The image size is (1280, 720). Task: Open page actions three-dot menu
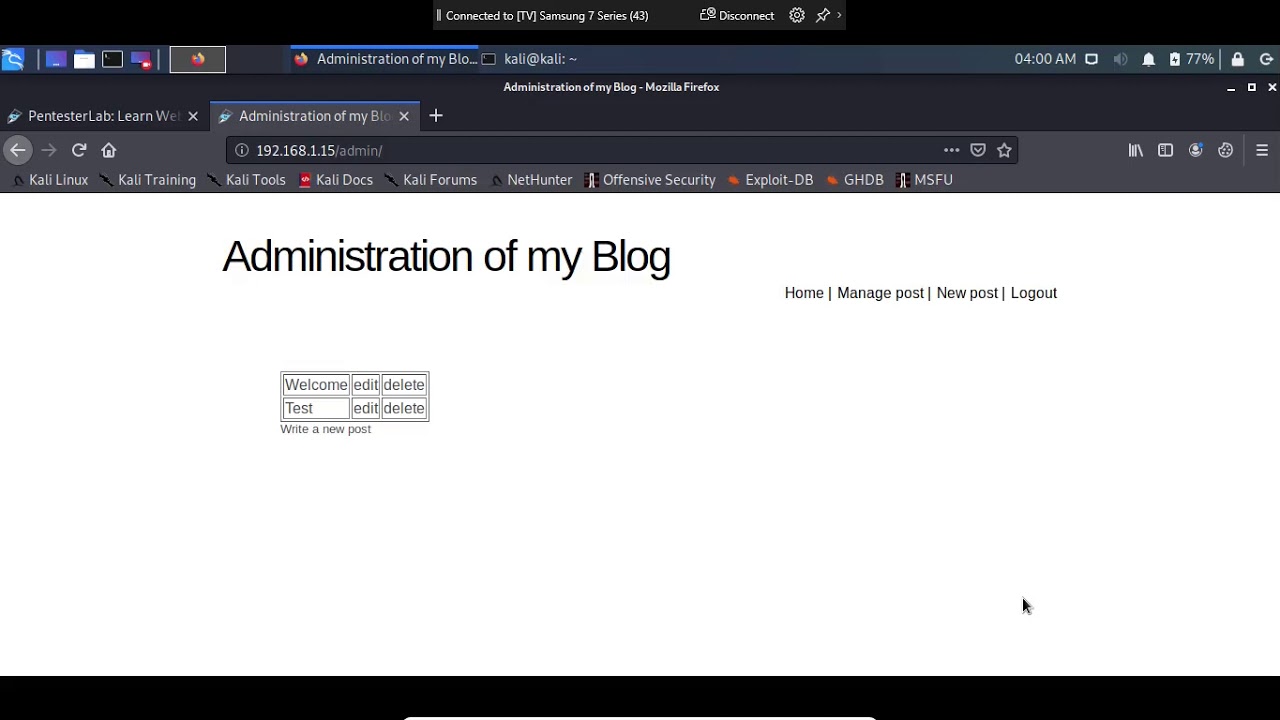[951, 150]
